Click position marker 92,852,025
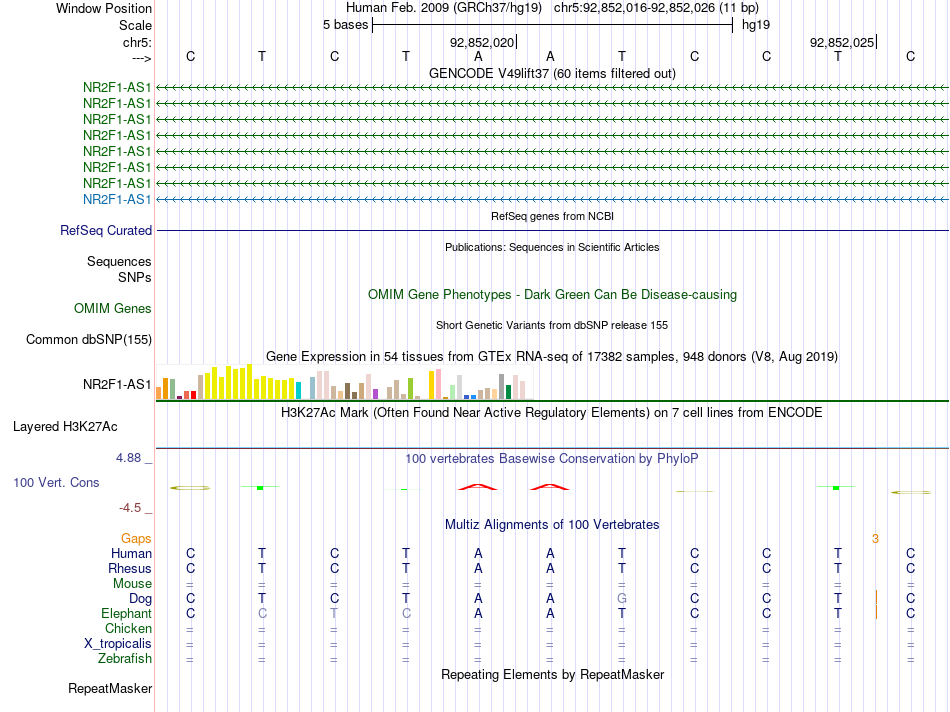The width and height of the screenshot is (950, 712). pos(843,42)
